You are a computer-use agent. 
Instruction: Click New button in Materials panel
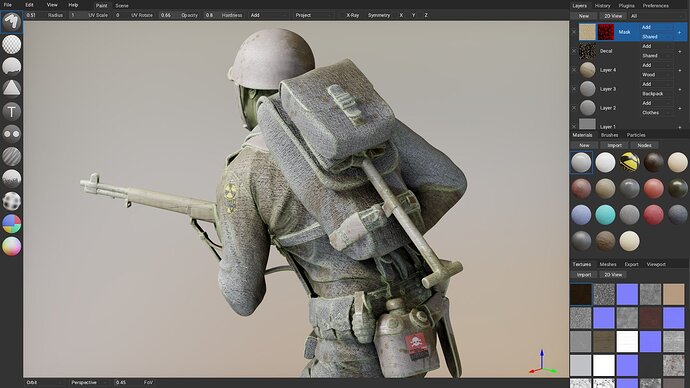(x=584, y=145)
